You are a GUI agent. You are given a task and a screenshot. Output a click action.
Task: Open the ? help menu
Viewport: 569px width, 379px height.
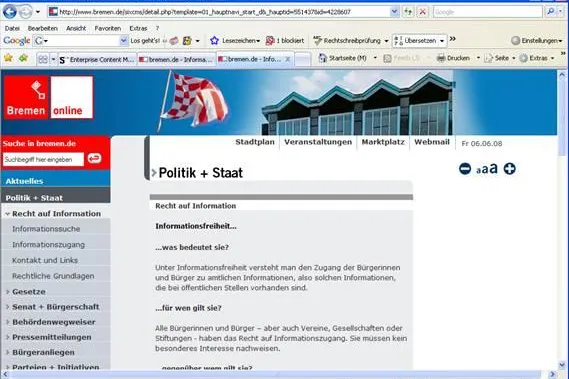[x=157, y=28]
